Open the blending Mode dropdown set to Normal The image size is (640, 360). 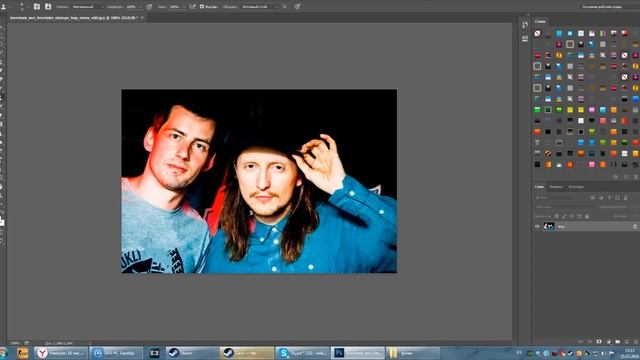pos(87,7)
